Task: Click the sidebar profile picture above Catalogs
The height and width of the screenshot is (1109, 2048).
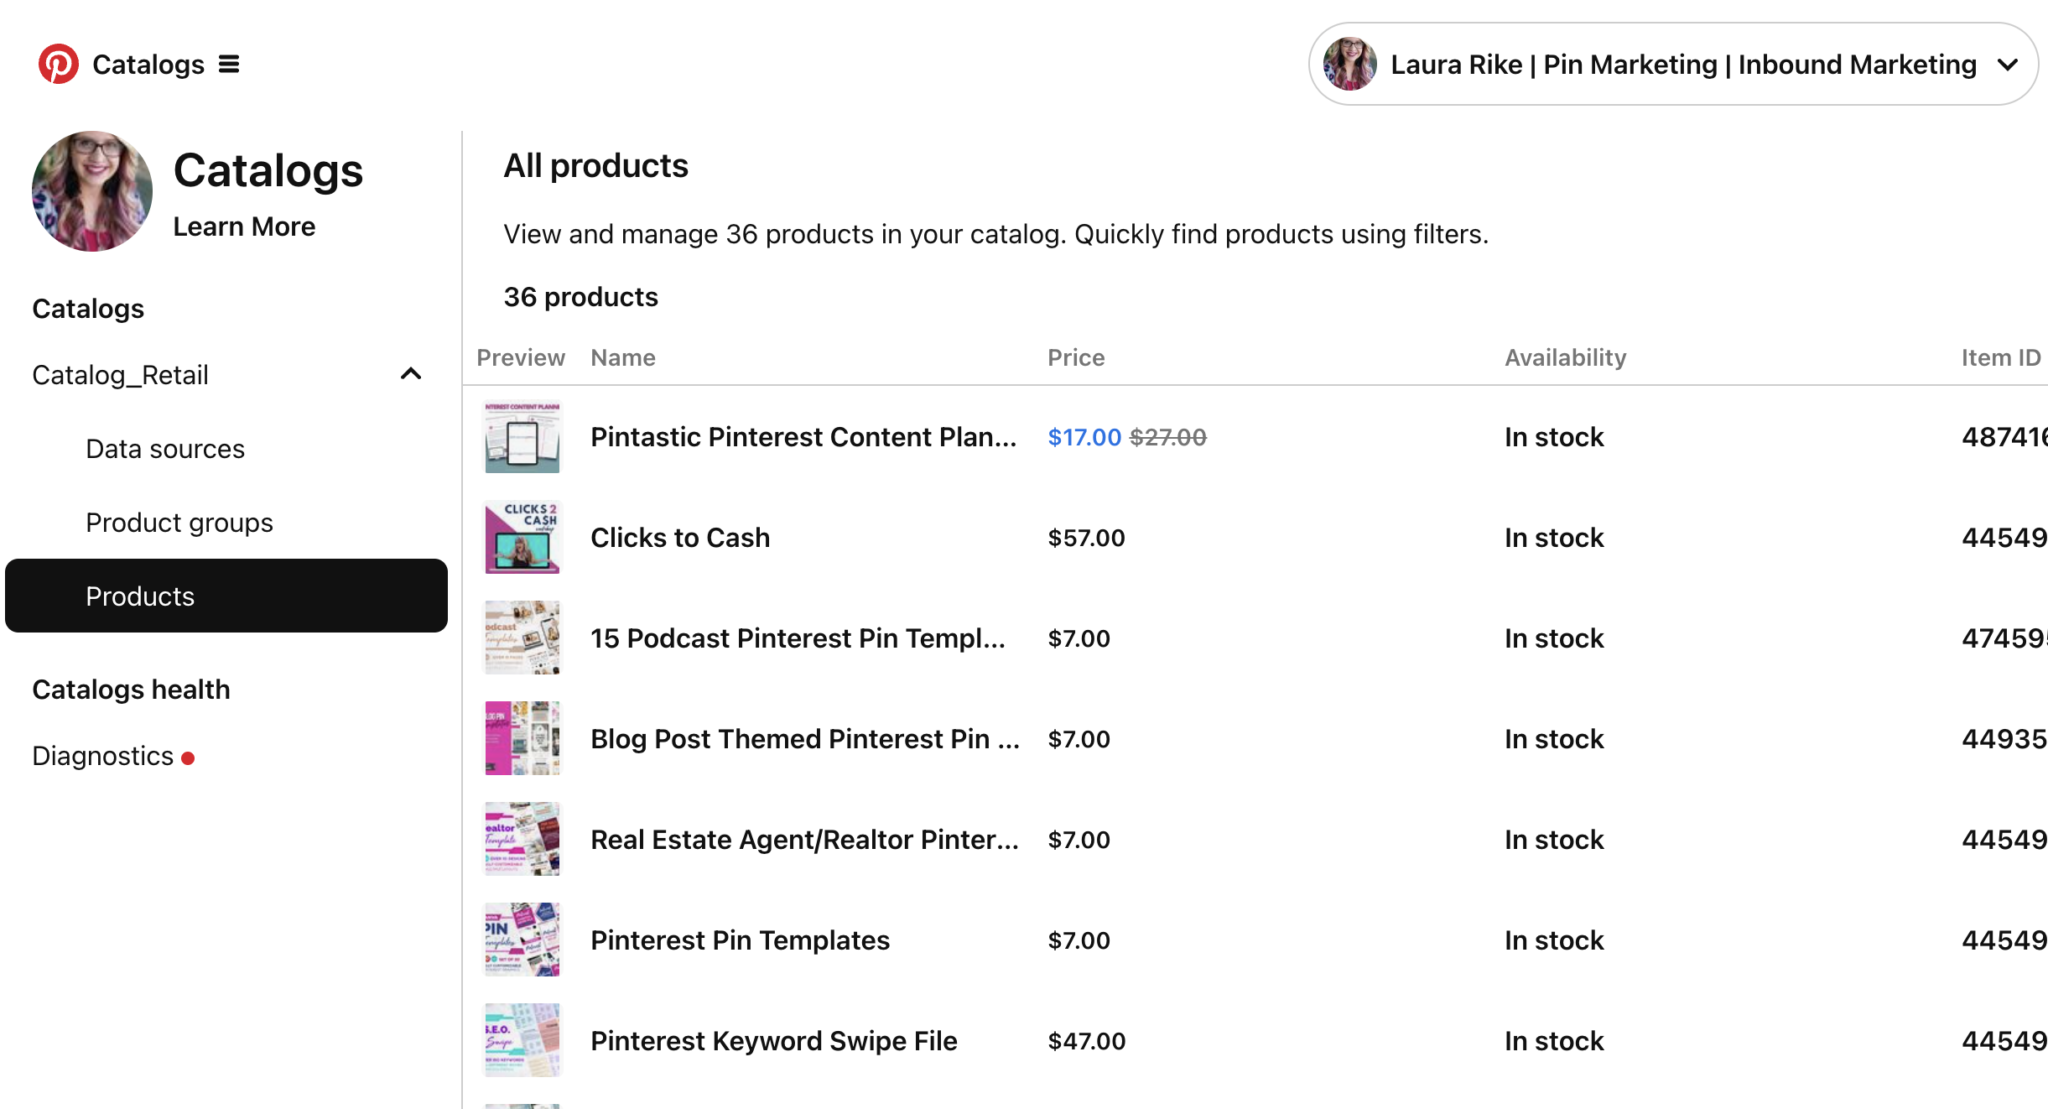Action: pos(91,190)
